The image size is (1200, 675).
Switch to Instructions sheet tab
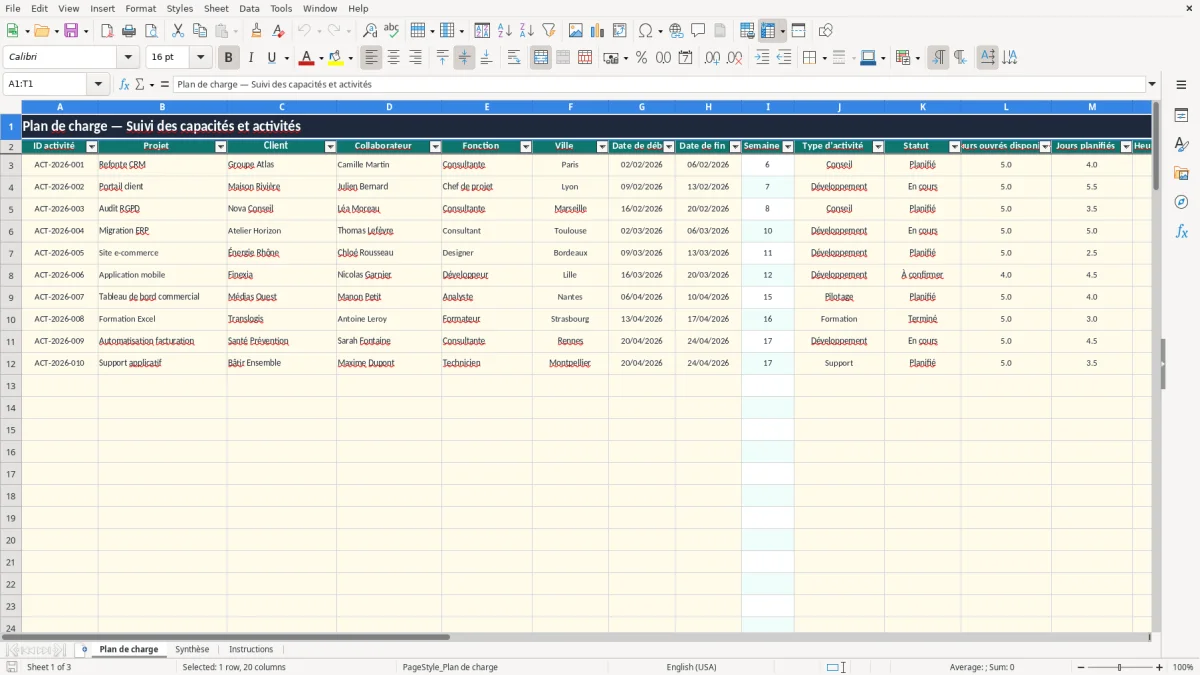[251, 649]
